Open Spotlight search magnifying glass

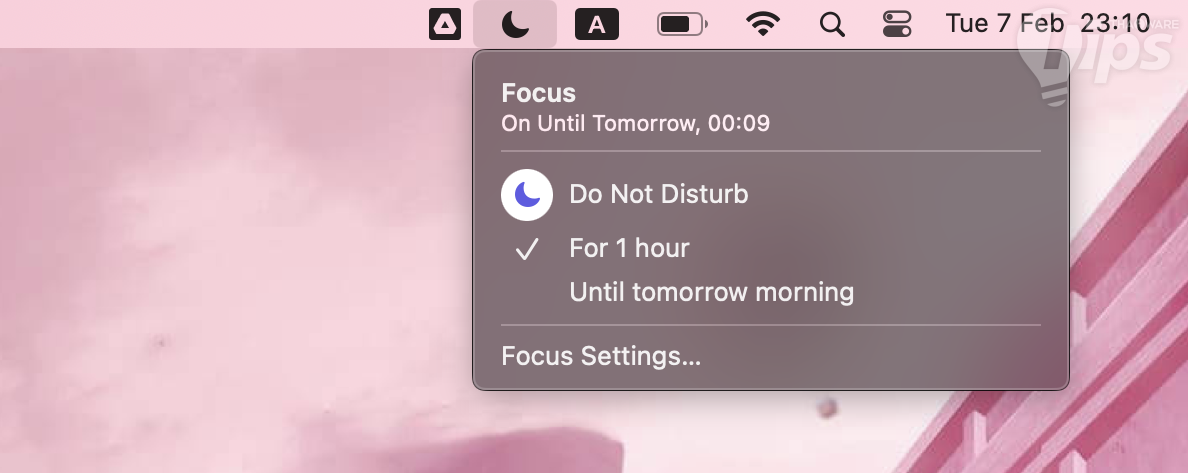point(832,24)
